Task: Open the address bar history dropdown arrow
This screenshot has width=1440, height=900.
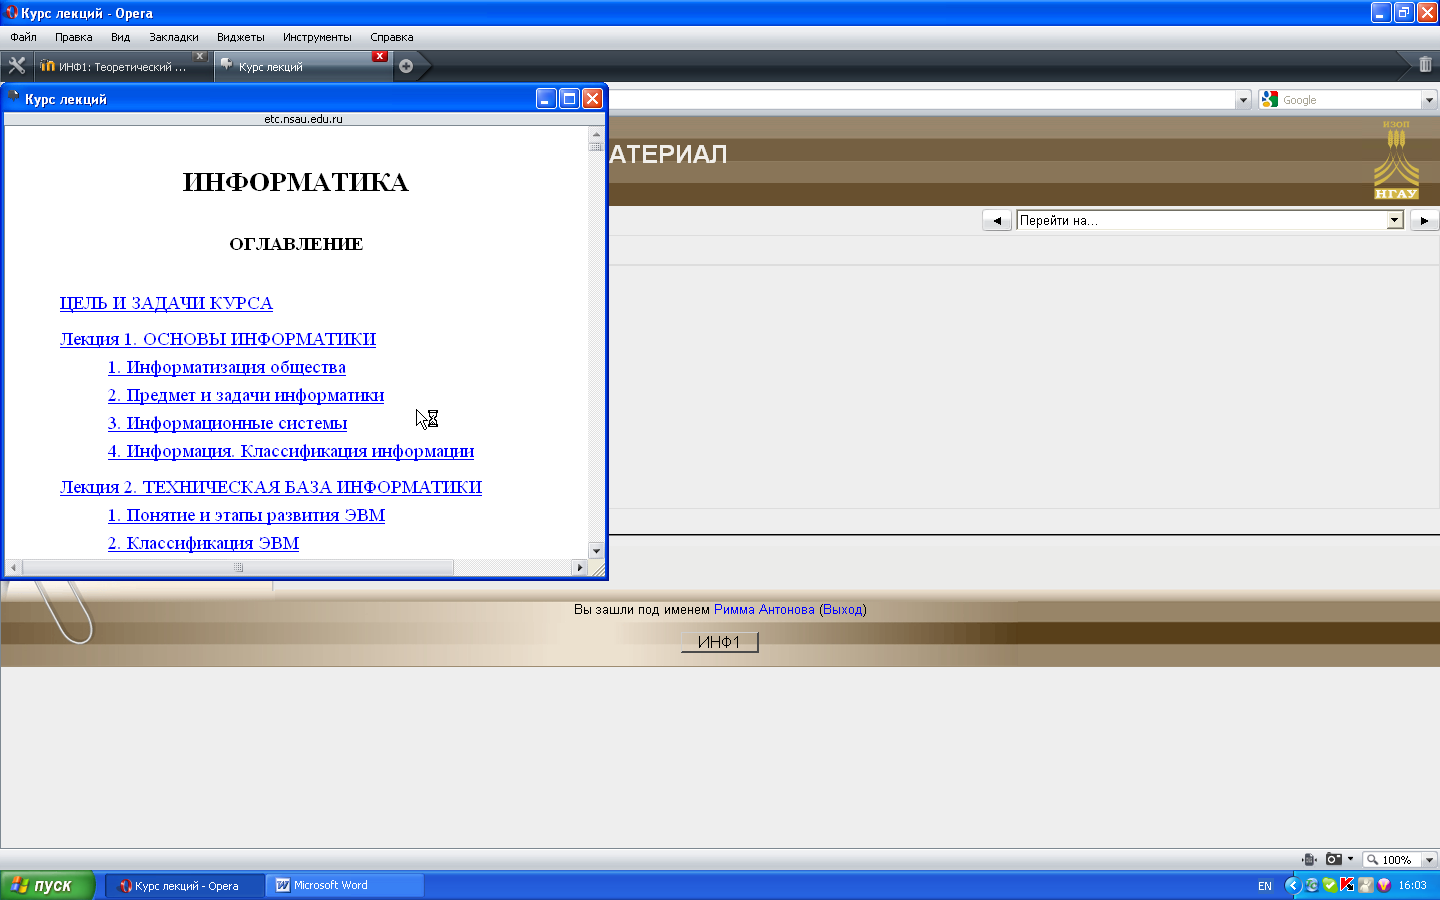Action: pos(1243,100)
